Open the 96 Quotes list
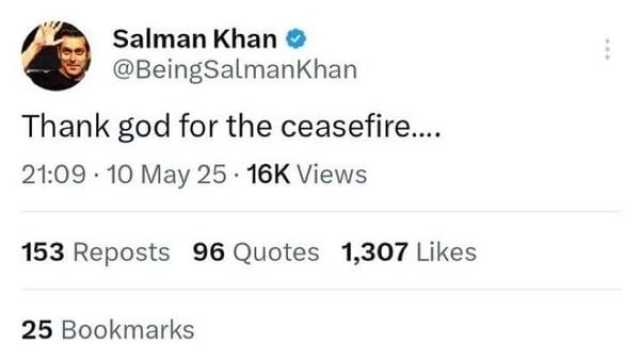This screenshot has height=360, width=640. point(256,252)
